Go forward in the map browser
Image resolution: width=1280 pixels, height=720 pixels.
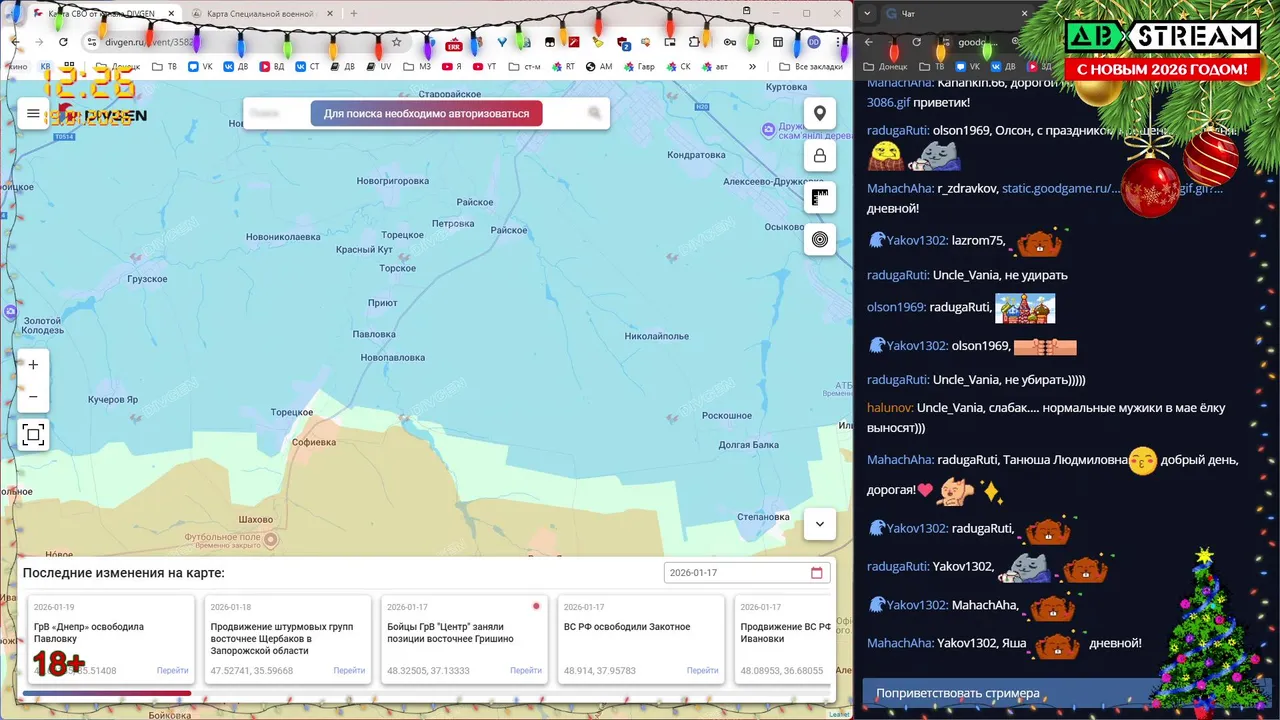click(x=39, y=42)
